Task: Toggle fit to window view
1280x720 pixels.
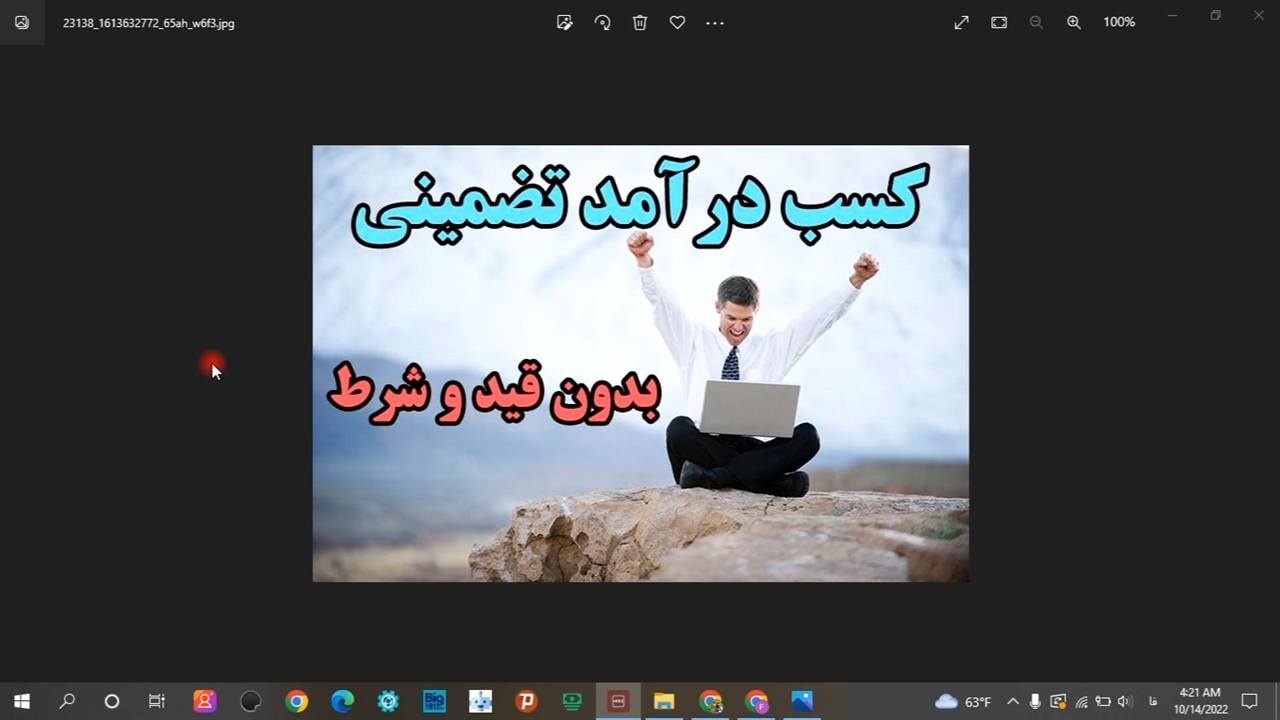Action: [999, 22]
